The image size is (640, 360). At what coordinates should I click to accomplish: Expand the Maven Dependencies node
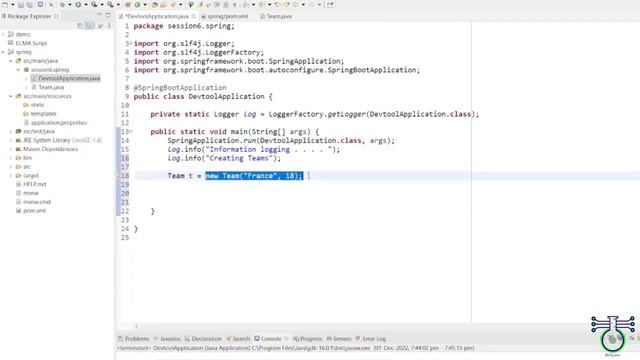click(11, 149)
